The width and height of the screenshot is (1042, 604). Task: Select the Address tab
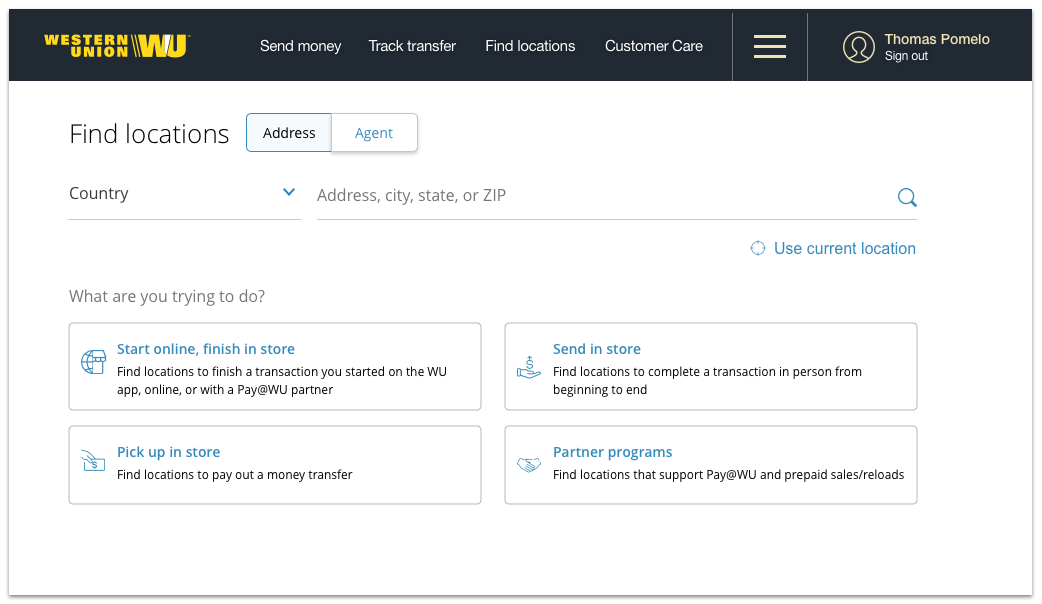[289, 133]
